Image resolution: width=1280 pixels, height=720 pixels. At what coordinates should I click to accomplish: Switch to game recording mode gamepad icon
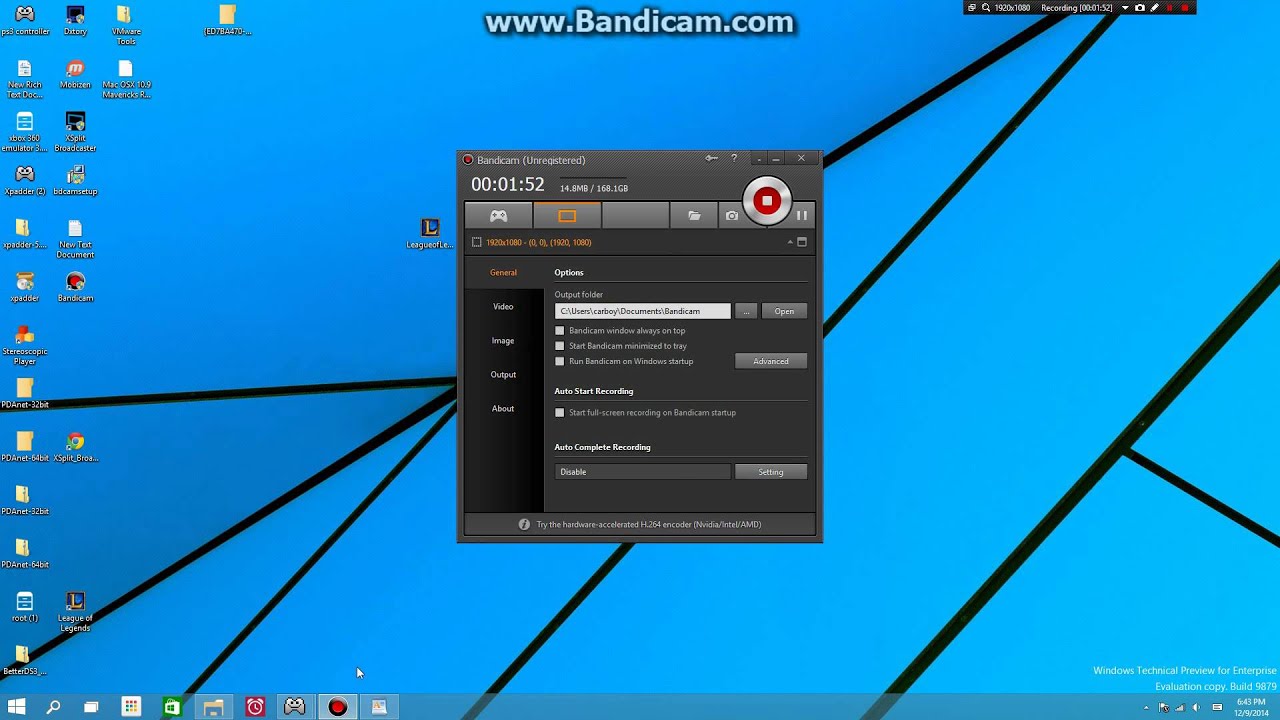point(498,215)
